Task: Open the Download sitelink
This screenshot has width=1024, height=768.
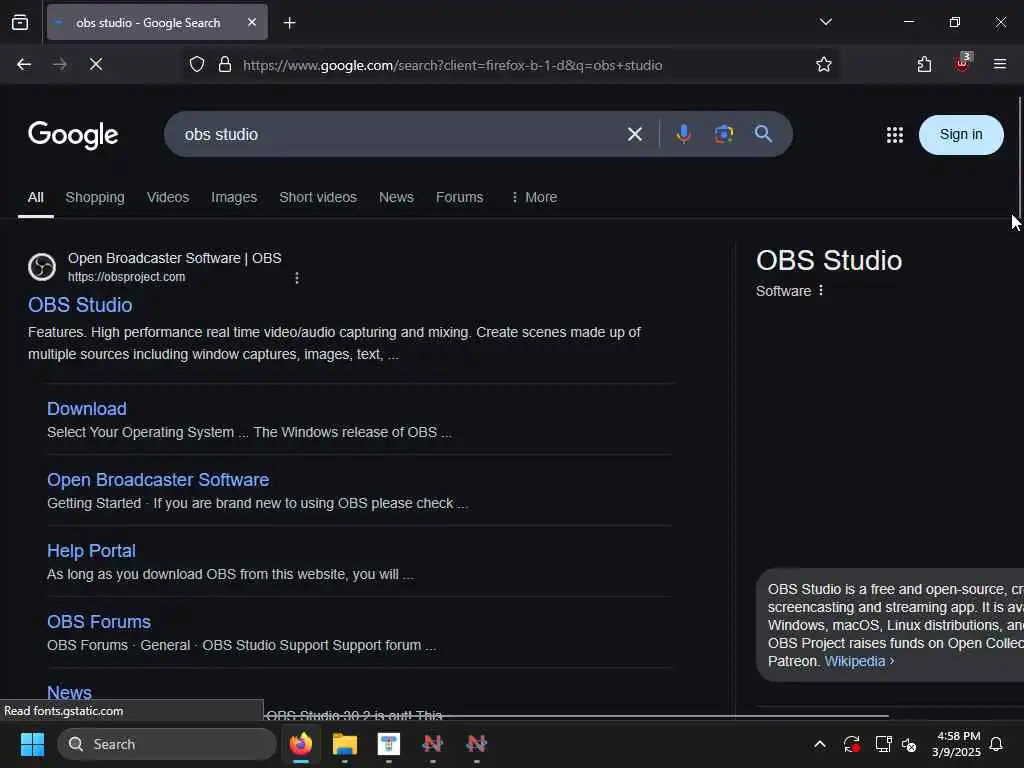Action: tap(87, 409)
